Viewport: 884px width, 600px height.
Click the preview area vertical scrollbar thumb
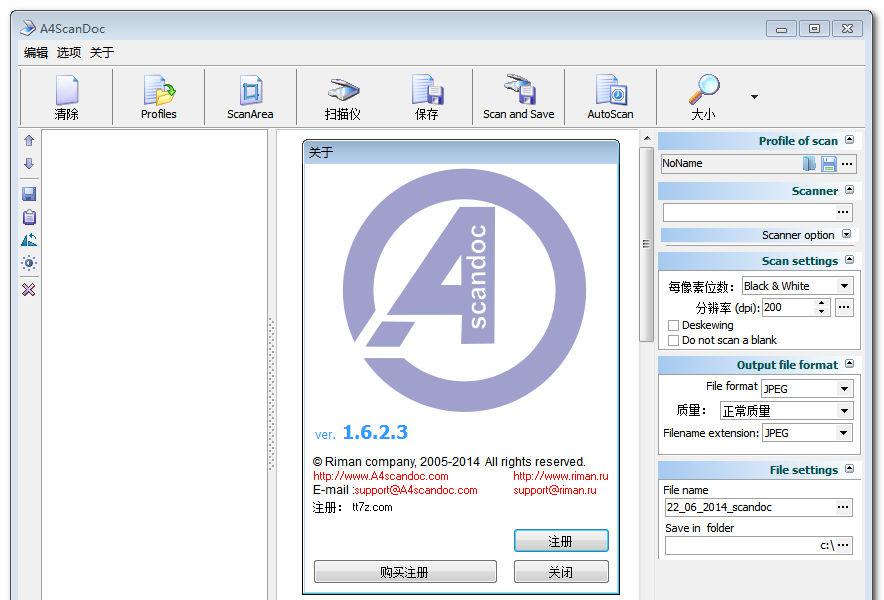(646, 244)
